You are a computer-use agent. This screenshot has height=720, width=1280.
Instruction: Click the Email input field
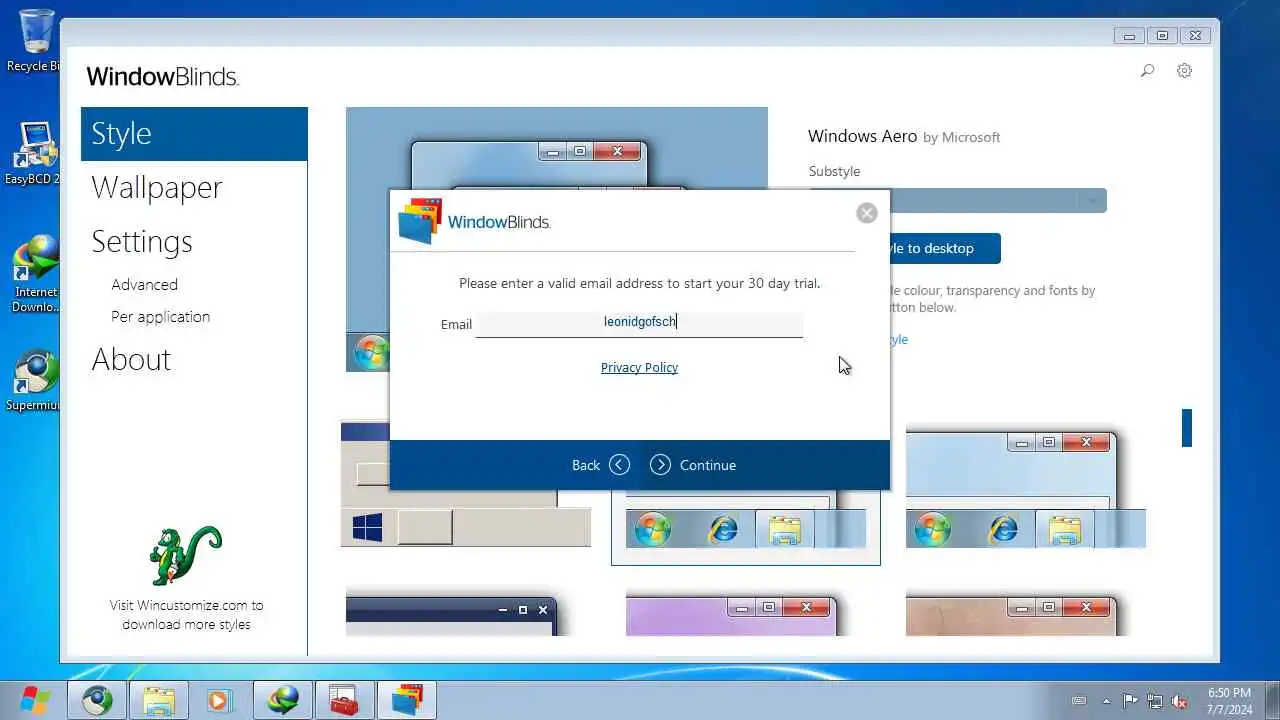(639, 323)
